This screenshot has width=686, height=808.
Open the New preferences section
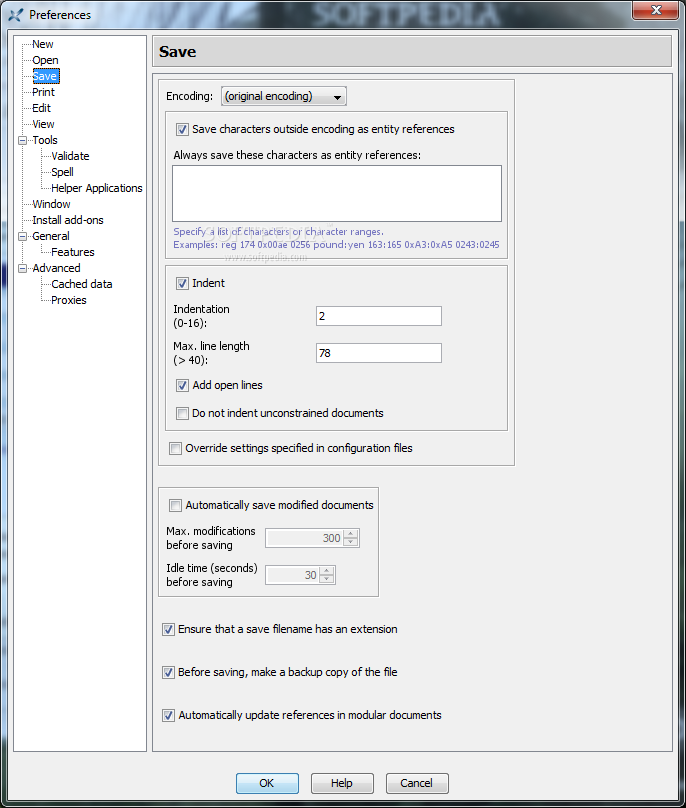42,44
